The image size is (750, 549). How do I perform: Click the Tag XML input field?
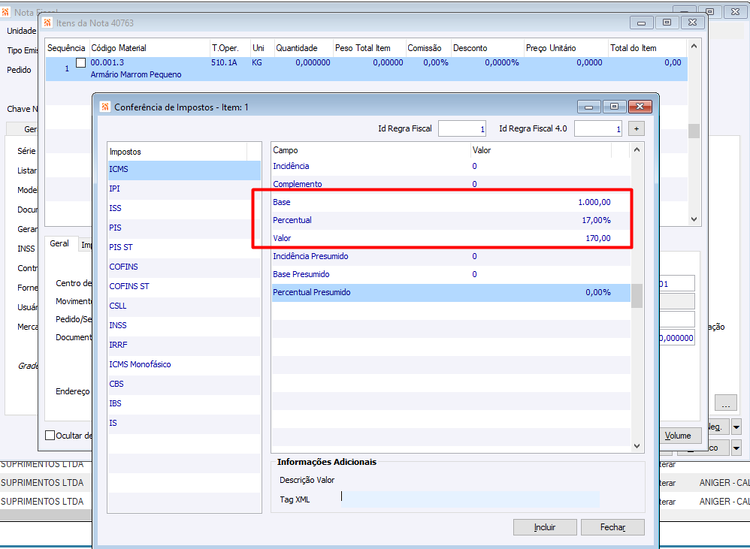pyautogui.click(x=469, y=499)
